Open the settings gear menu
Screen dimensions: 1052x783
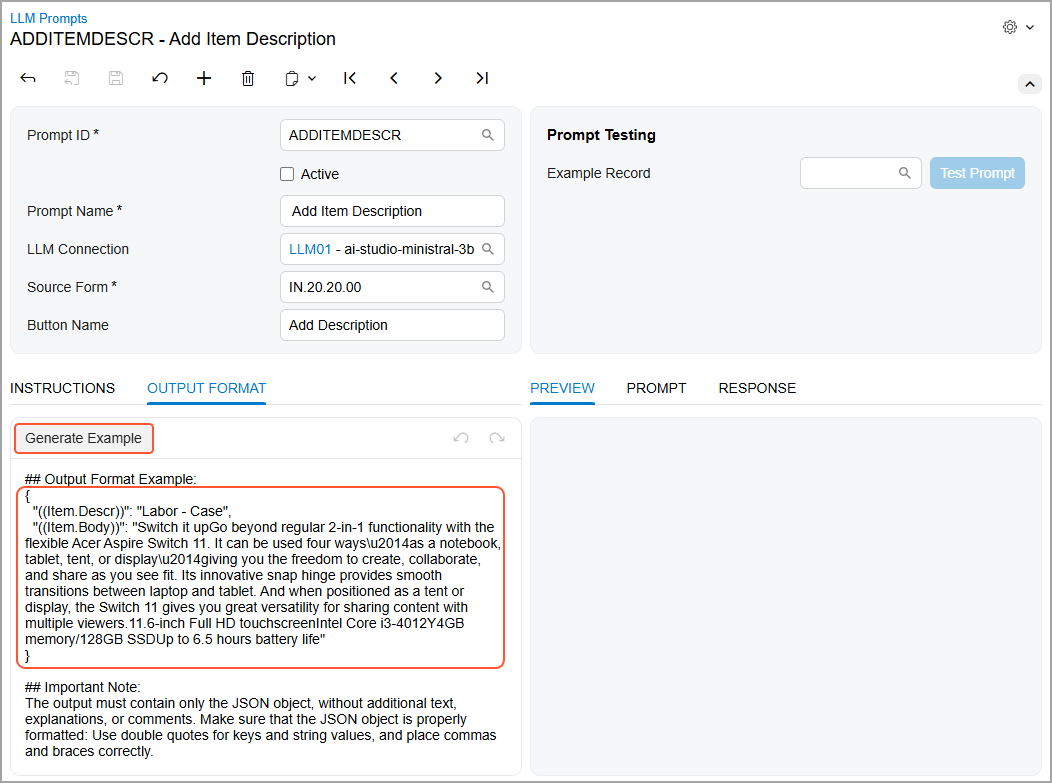[1018, 27]
